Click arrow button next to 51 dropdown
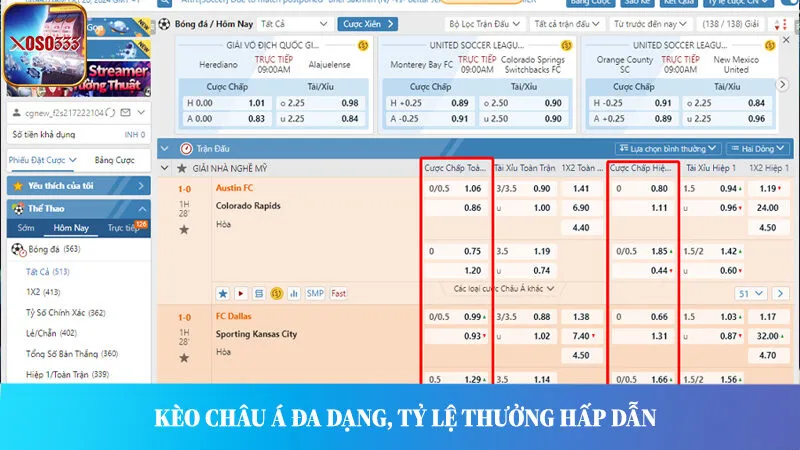Screen dimensions: 800x450 point(780,293)
